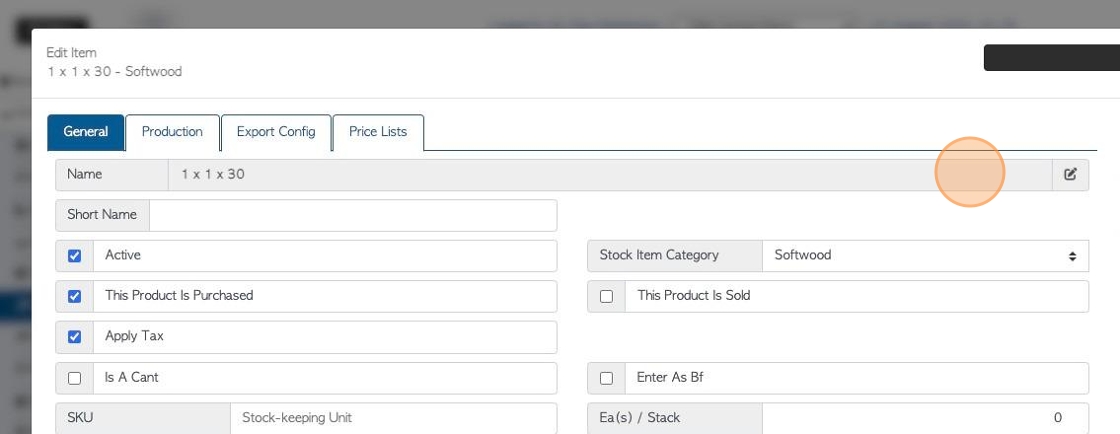Click the Name field showing 1 x 1 x 30
The image size is (1120, 434).
[x=610, y=174]
